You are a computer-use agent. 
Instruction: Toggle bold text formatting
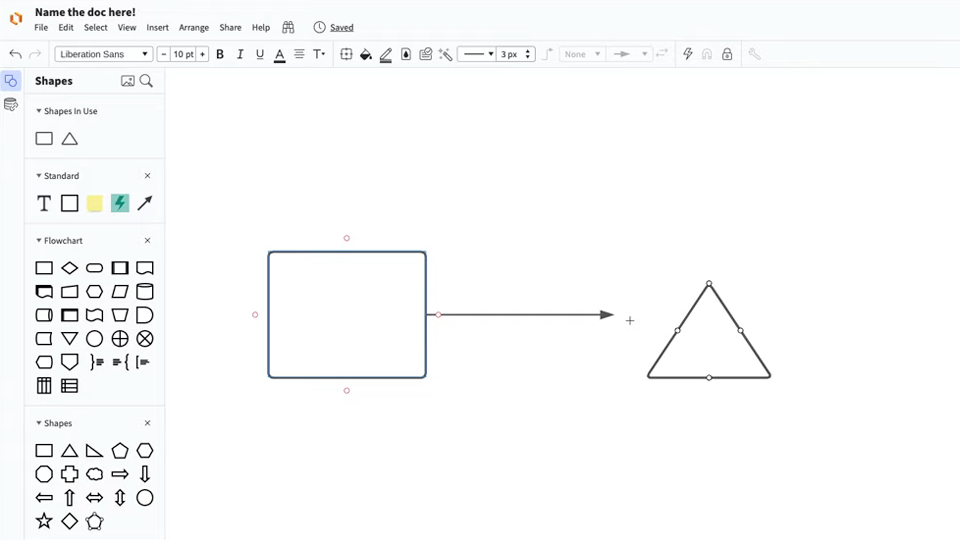(220, 54)
